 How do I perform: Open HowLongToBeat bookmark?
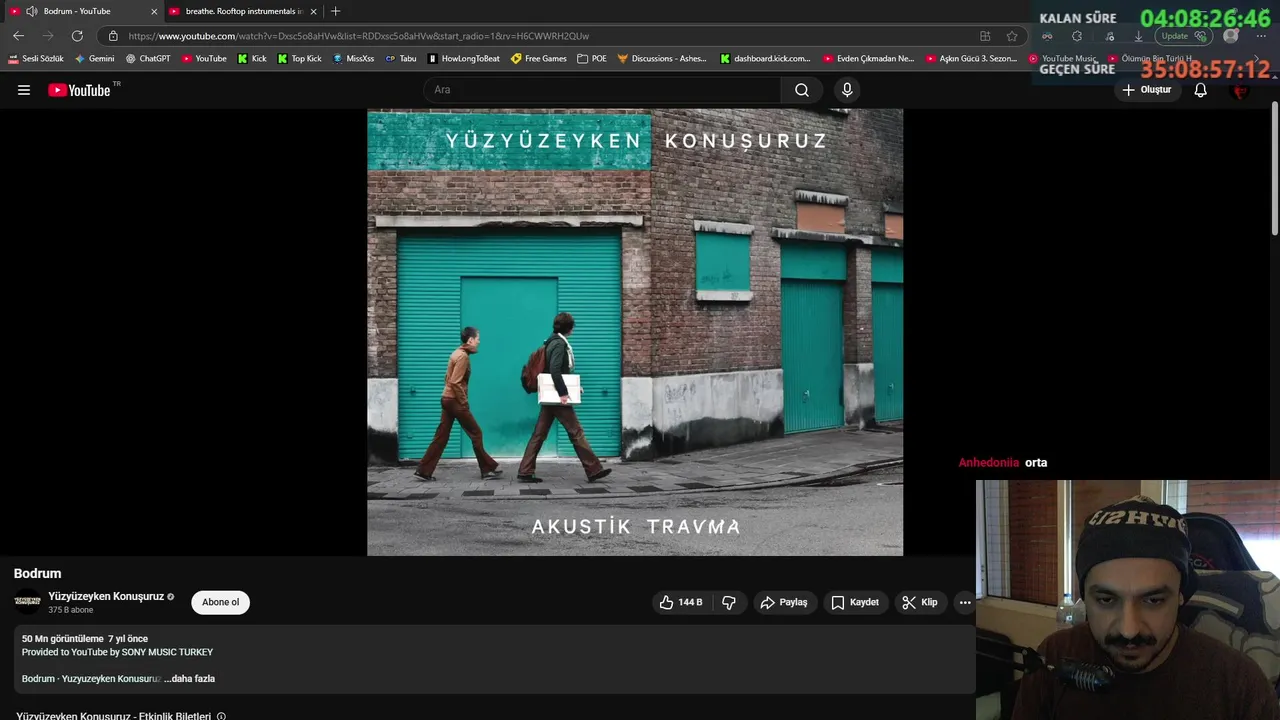click(x=464, y=59)
